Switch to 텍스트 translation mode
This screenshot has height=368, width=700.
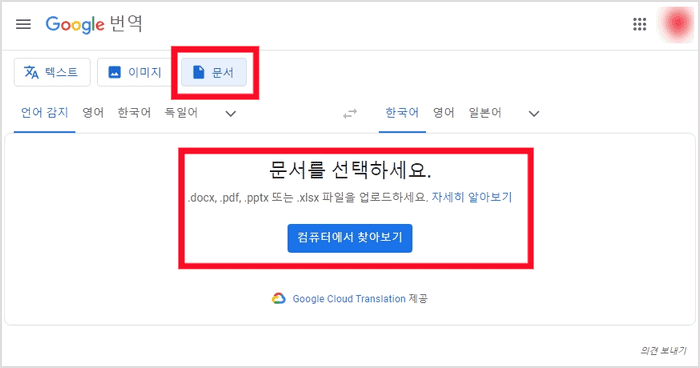52,72
